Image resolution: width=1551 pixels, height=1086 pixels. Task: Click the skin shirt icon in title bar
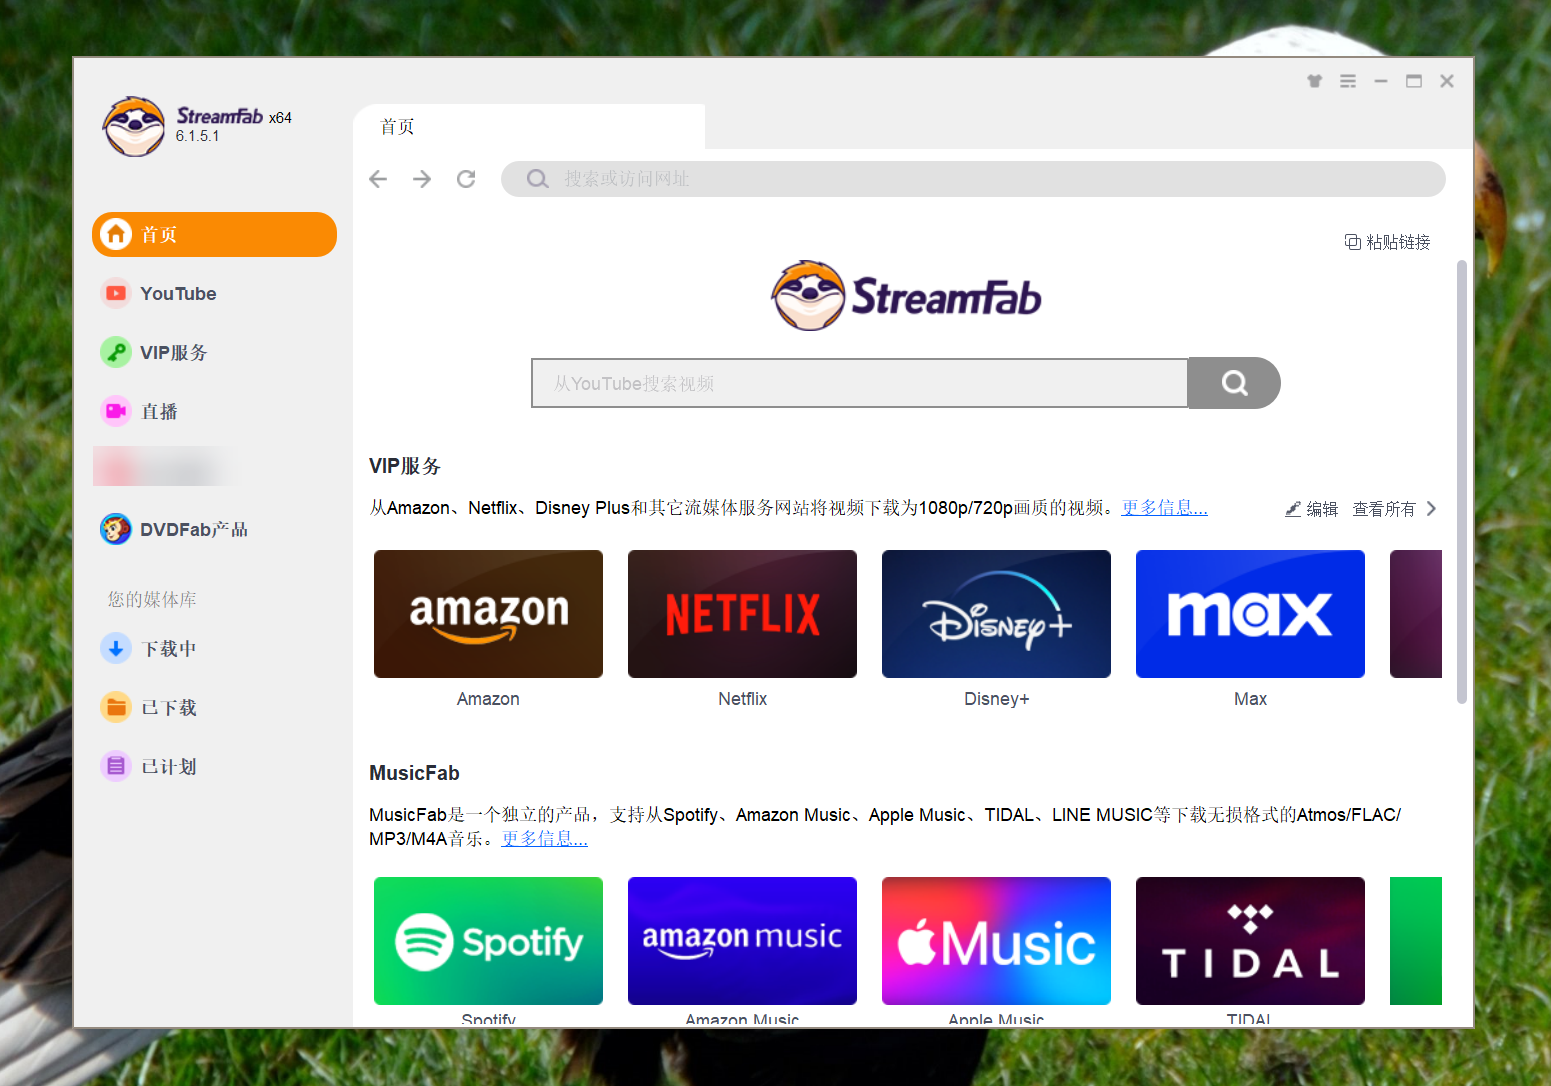pyautogui.click(x=1315, y=81)
